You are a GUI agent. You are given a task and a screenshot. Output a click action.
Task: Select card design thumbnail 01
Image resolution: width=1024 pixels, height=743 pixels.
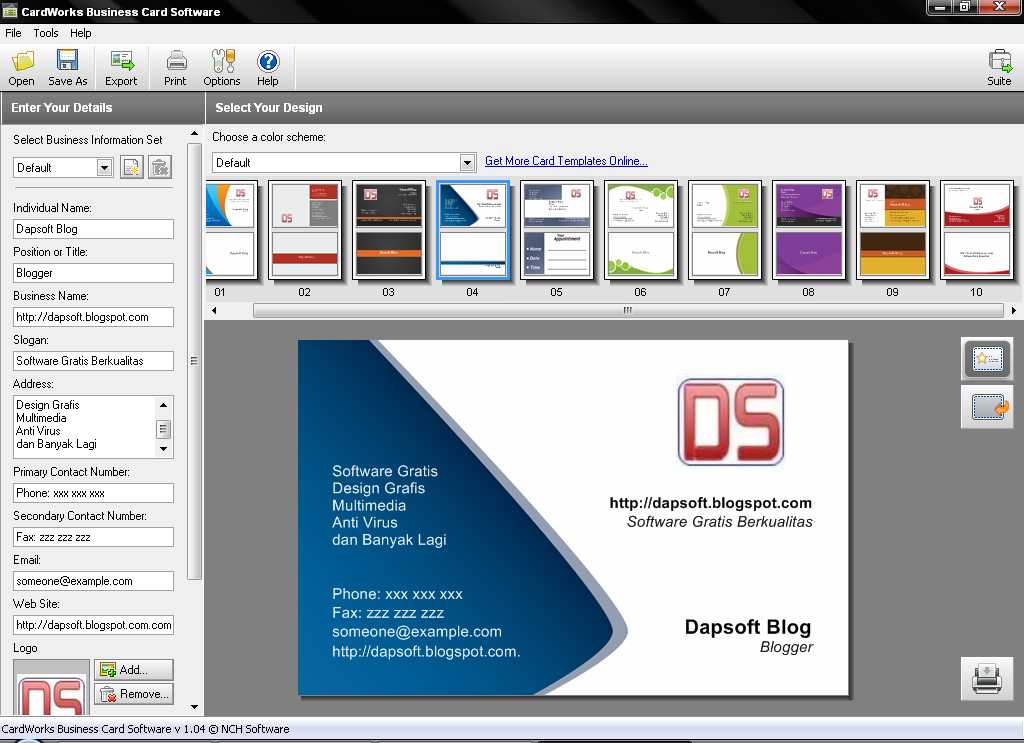[x=232, y=230]
